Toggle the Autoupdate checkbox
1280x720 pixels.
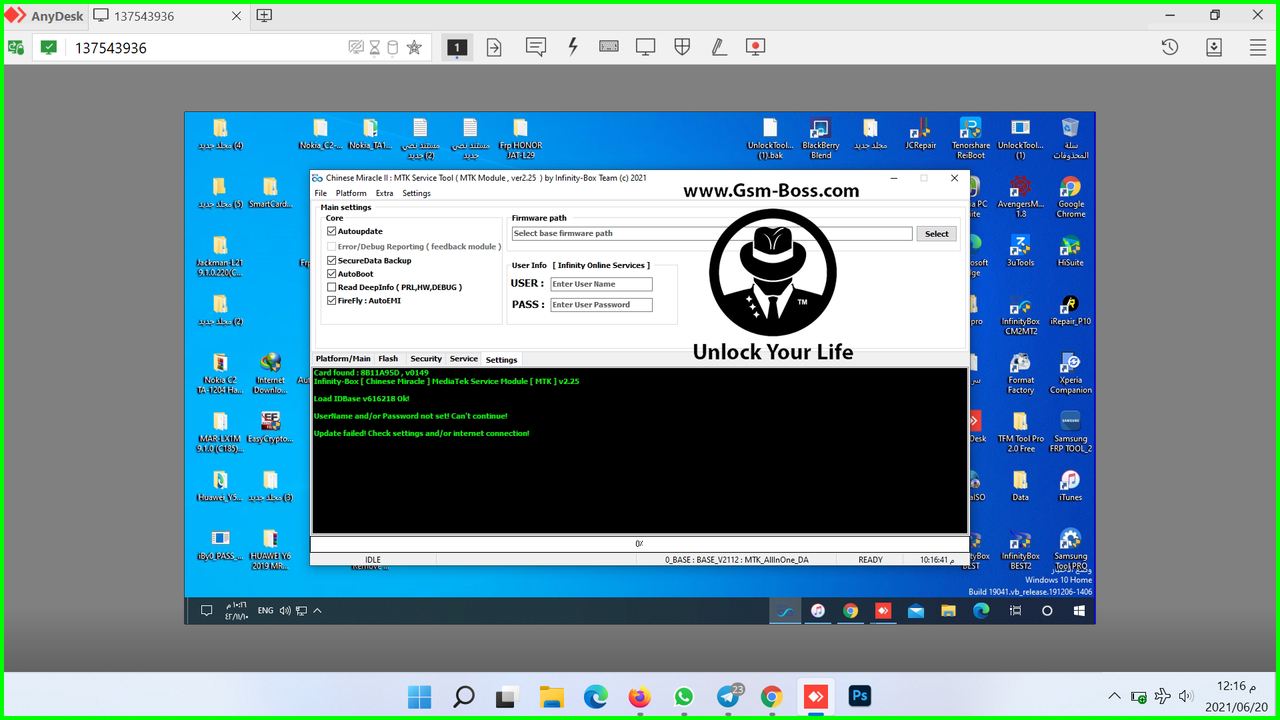pyautogui.click(x=332, y=231)
